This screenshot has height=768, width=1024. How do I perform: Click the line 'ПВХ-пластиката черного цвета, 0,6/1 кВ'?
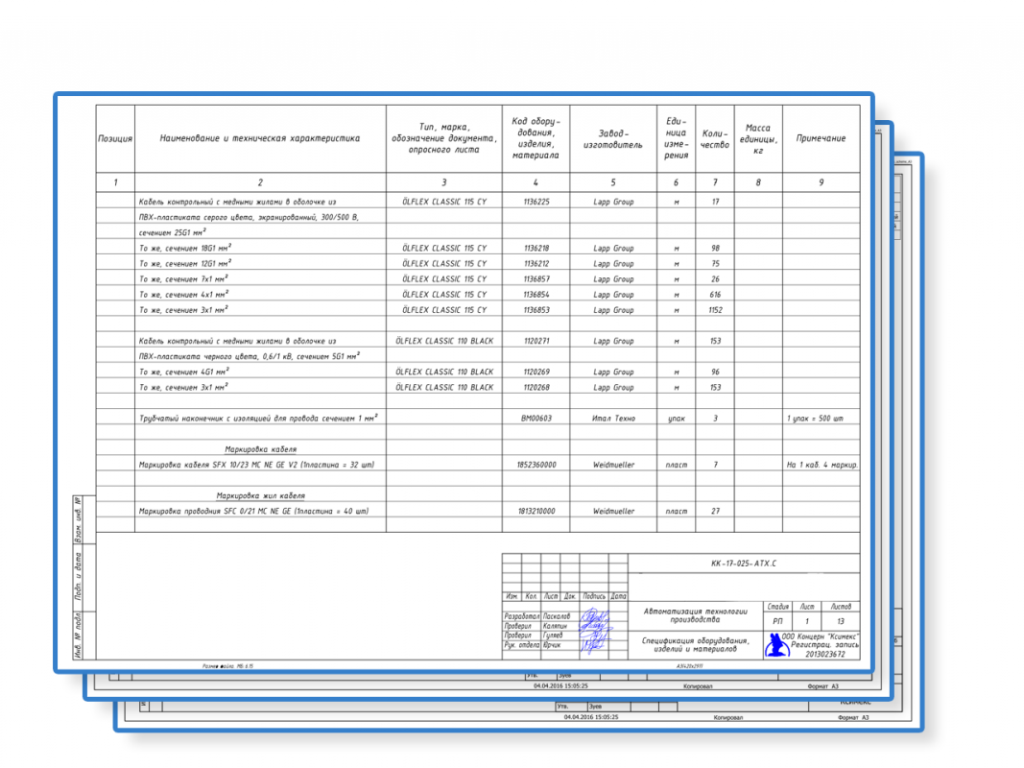pyautogui.click(x=249, y=356)
